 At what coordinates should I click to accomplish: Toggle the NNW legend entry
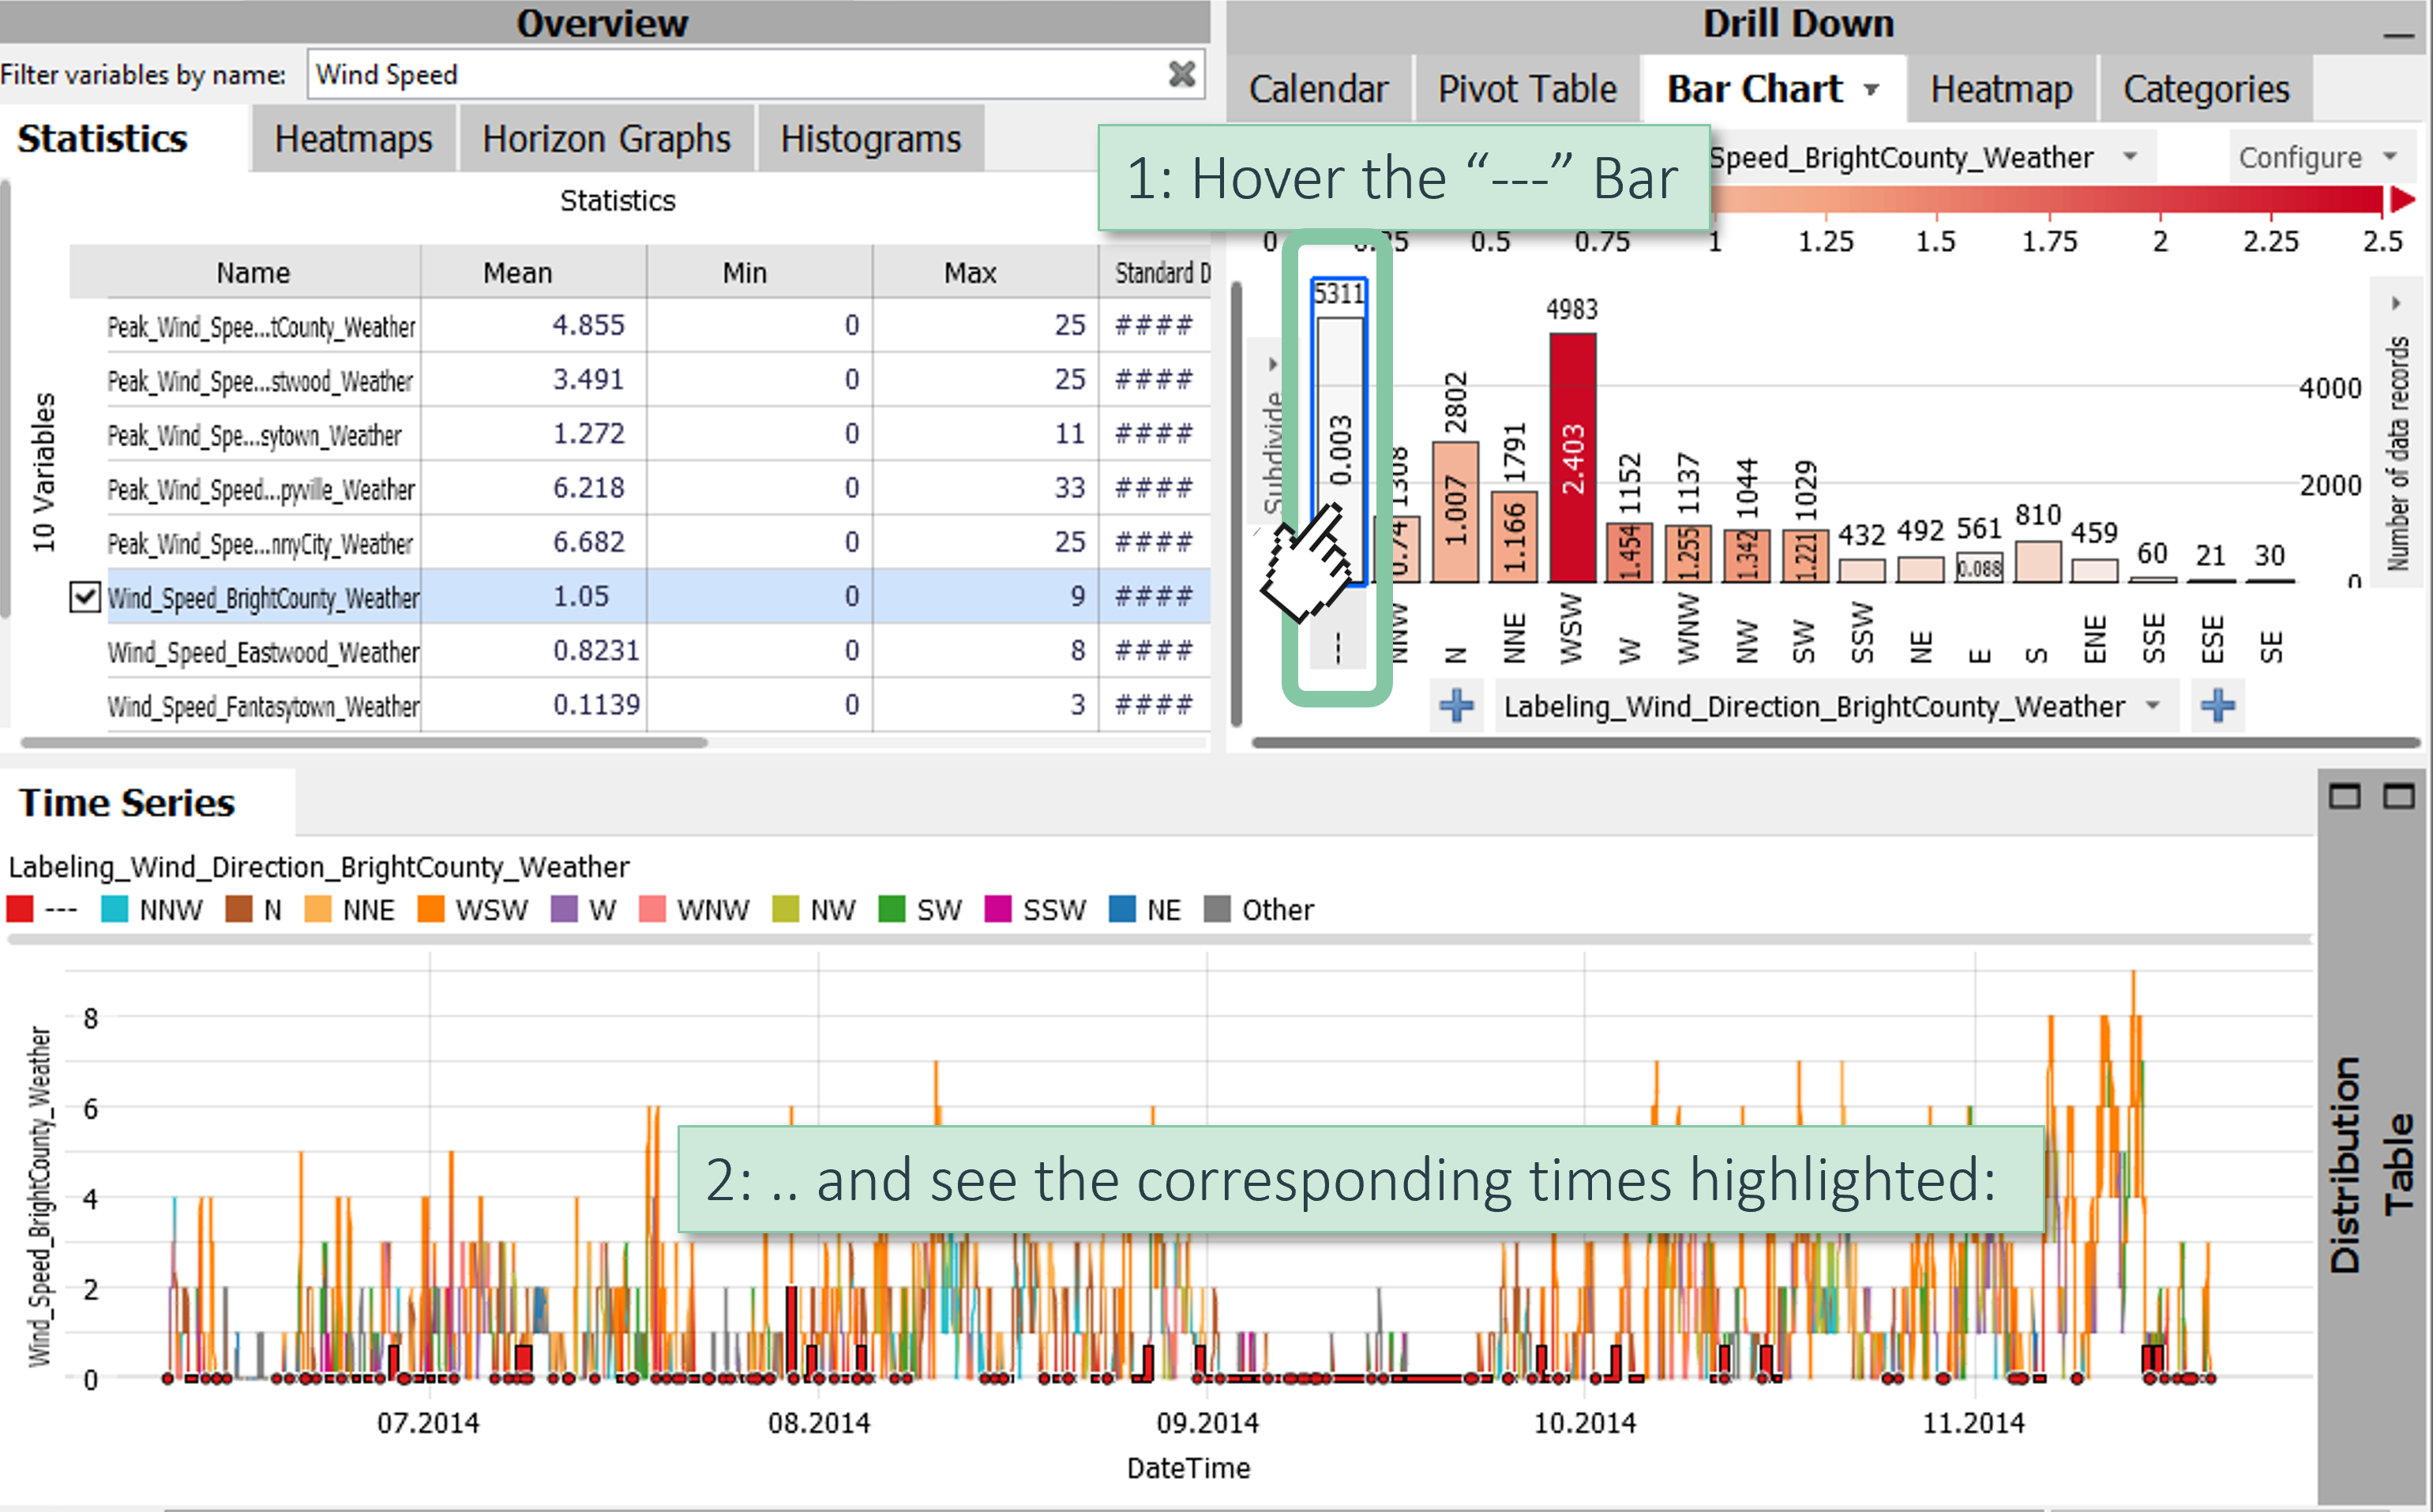click(152, 910)
